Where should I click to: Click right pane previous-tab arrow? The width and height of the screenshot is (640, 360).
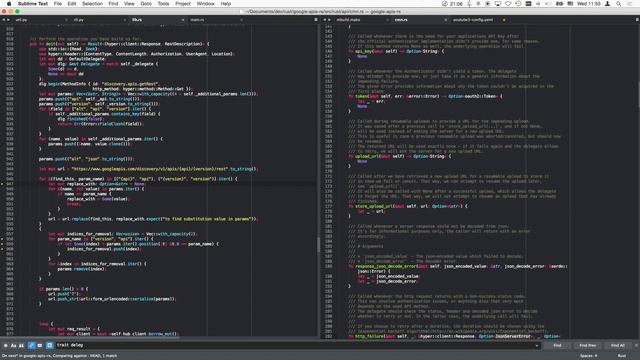click(325, 20)
